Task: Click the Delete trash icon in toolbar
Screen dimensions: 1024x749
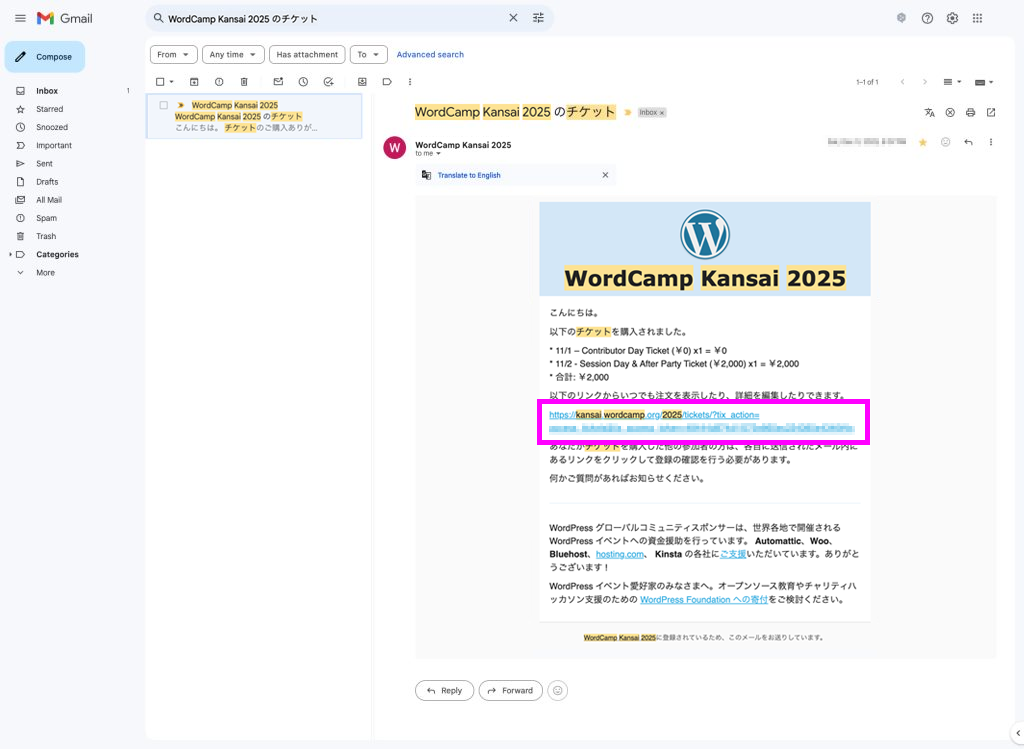Action: tap(244, 82)
